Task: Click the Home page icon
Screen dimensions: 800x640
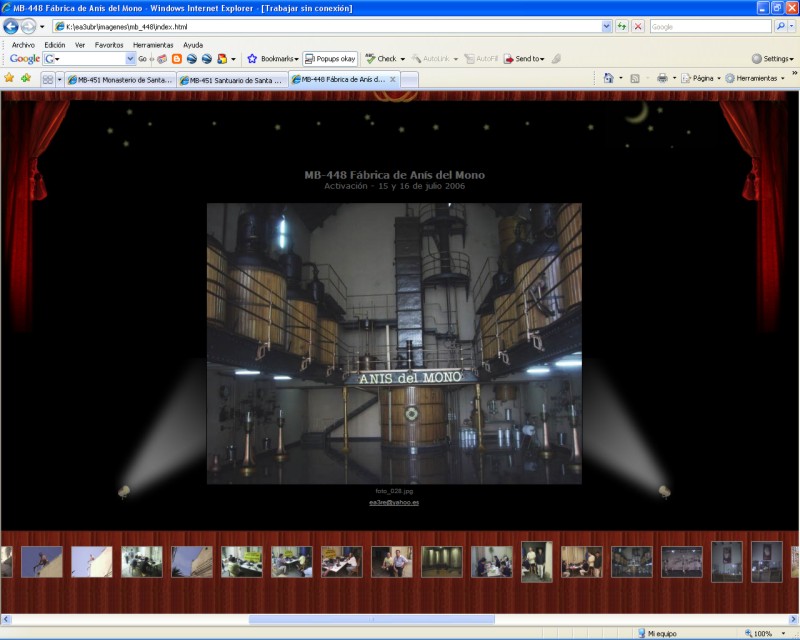Action: point(608,78)
